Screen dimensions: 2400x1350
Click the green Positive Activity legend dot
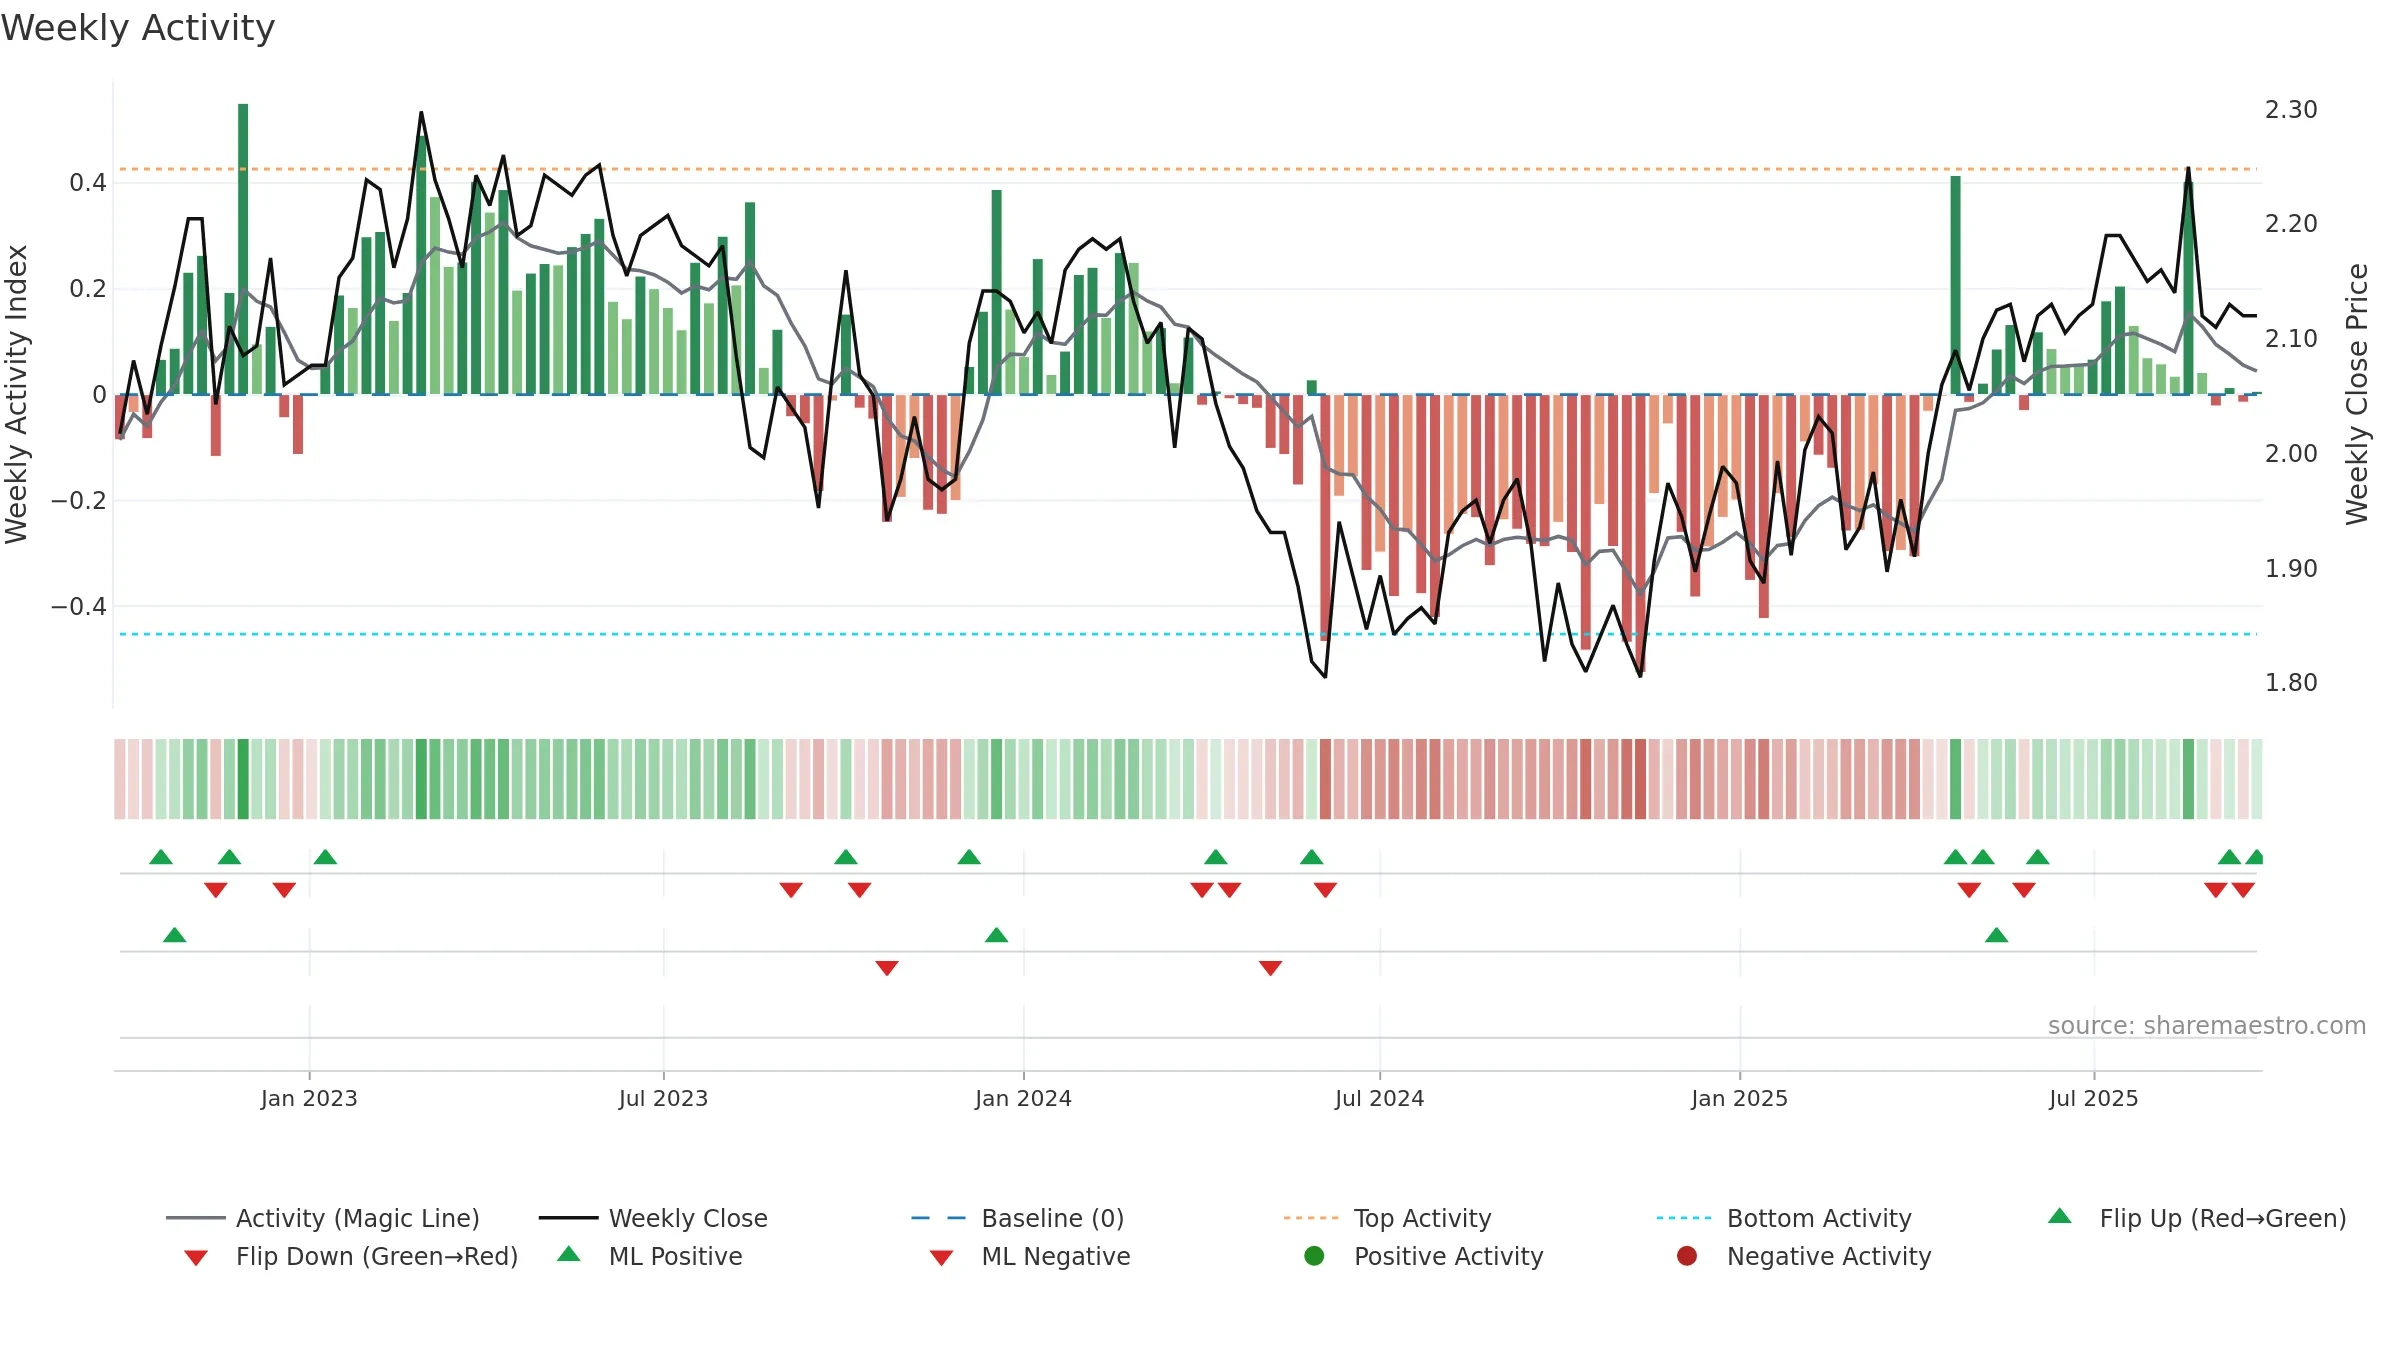tap(1314, 1256)
